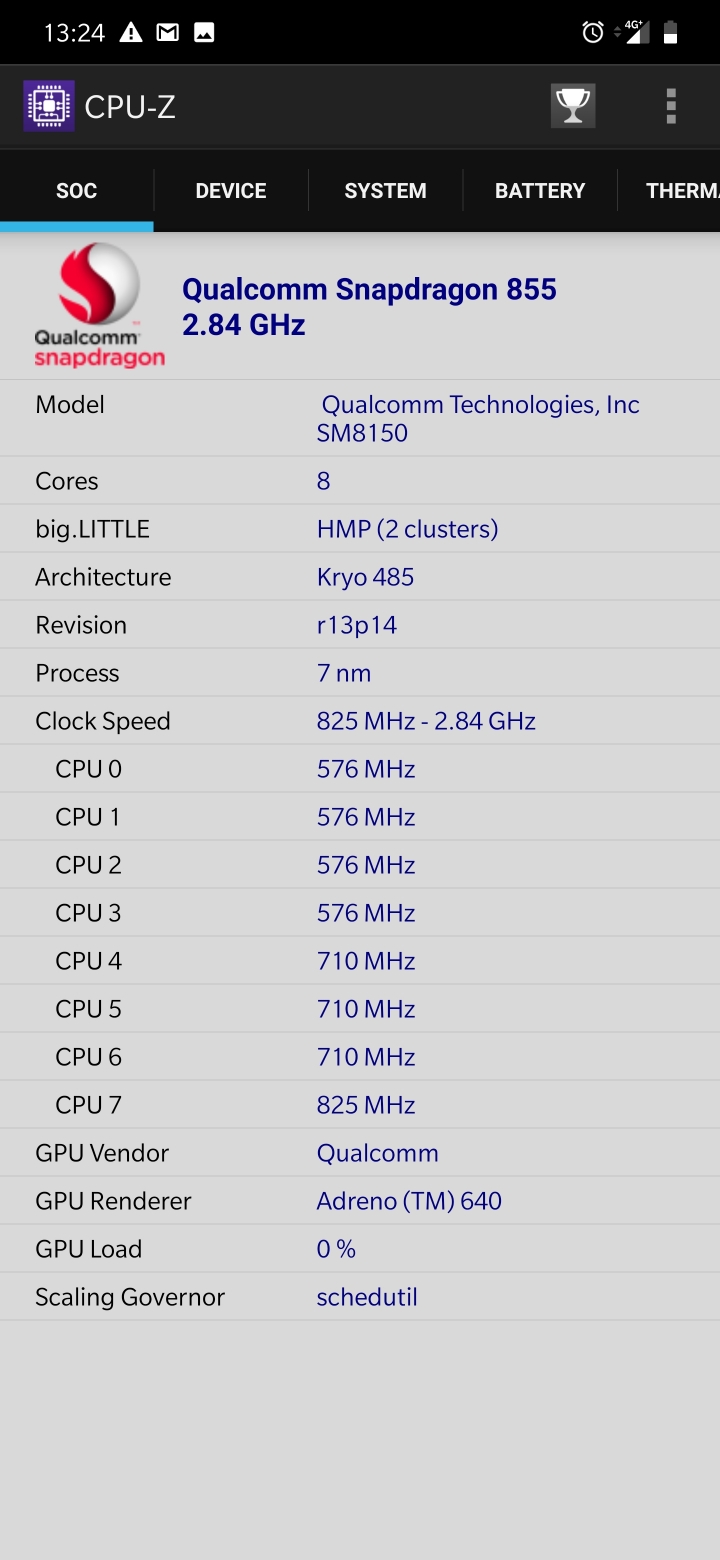Open the three-dot overflow menu

[x=671, y=106]
